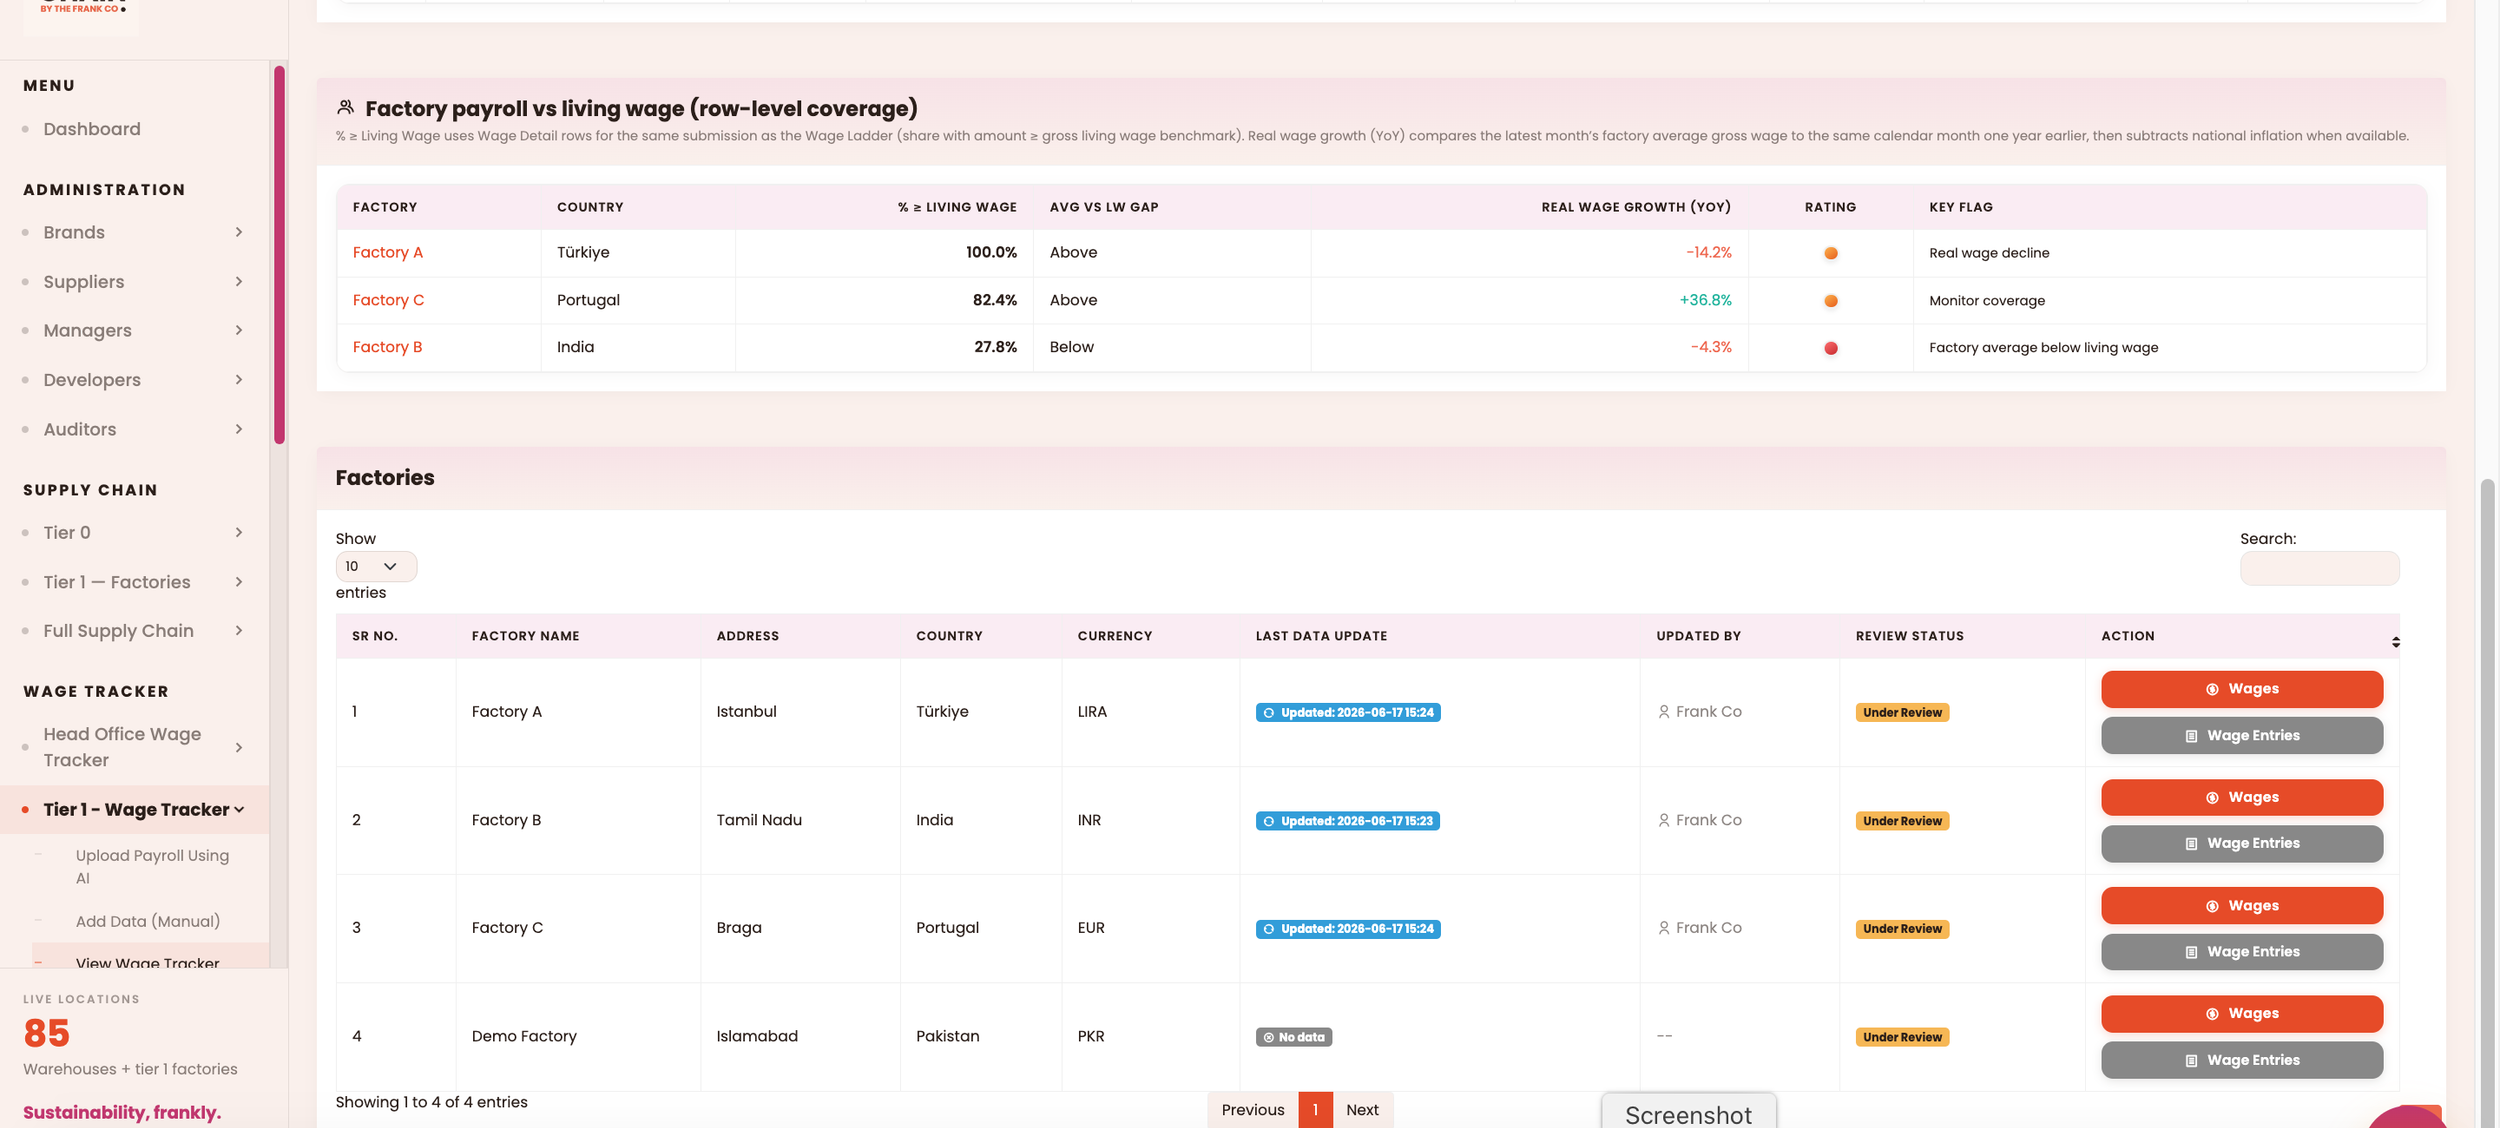Click the Wages button for Demo Factory
This screenshot has height=1128, width=2500.
[x=2242, y=1014]
